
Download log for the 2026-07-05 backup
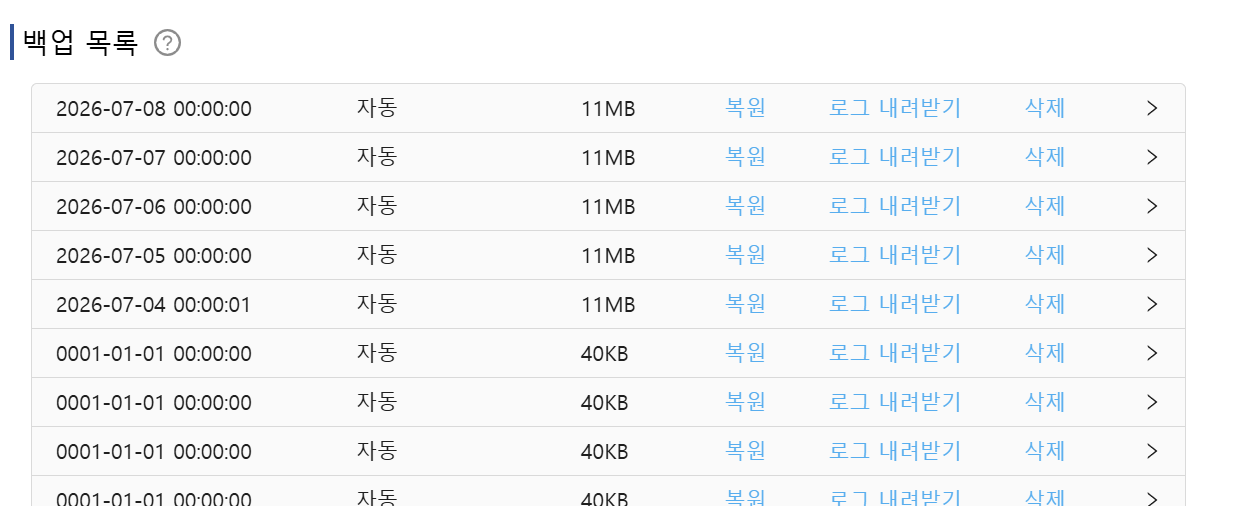[x=895, y=255]
